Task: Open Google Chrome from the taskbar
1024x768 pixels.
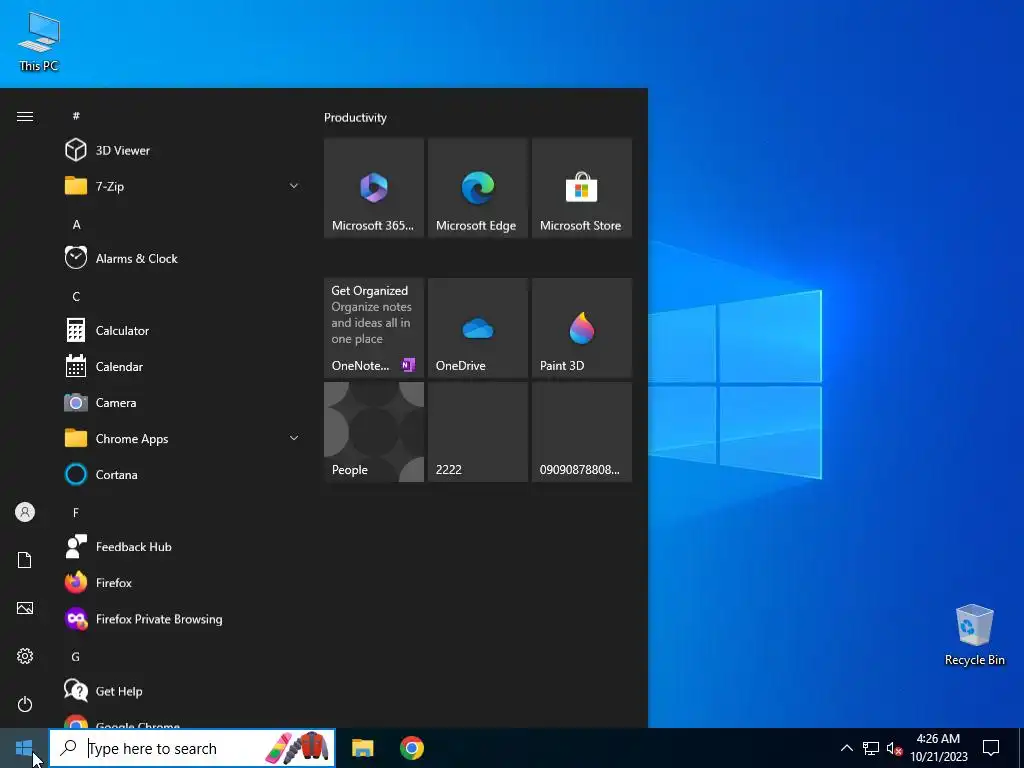Action: click(x=411, y=748)
